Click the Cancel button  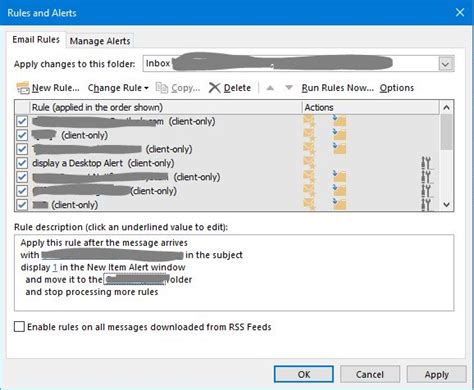(x=370, y=374)
